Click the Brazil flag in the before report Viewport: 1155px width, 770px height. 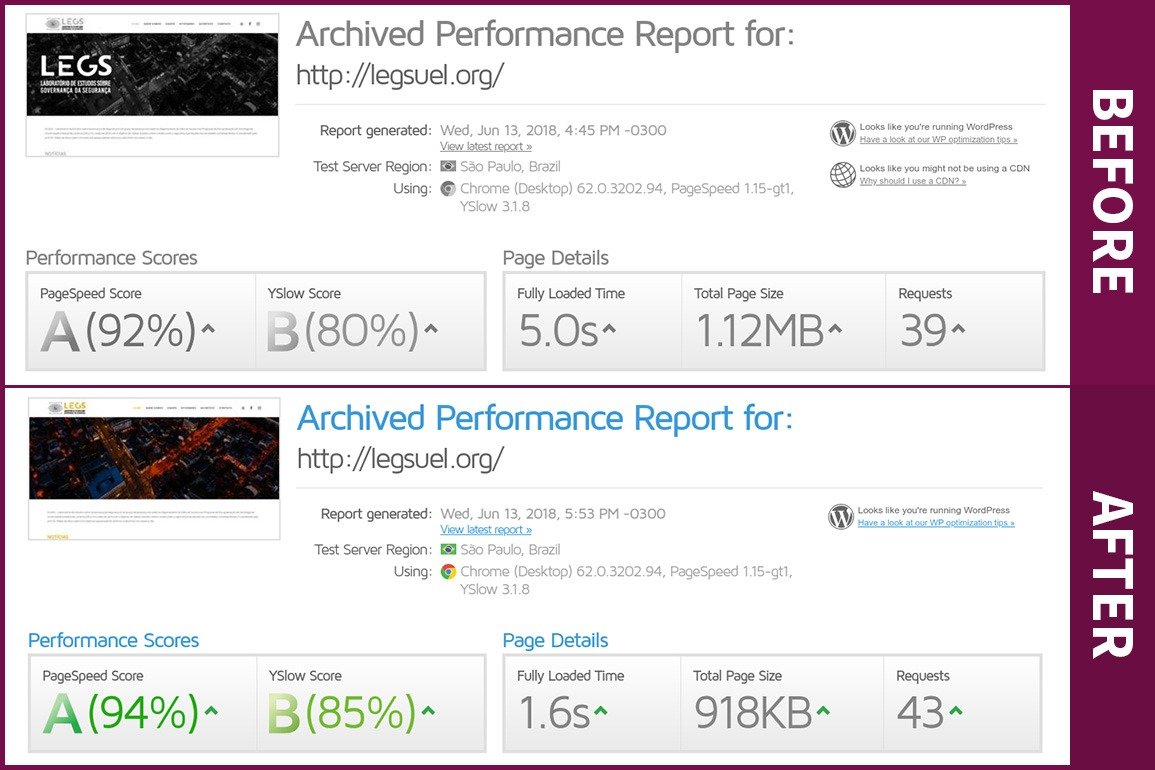(448, 166)
